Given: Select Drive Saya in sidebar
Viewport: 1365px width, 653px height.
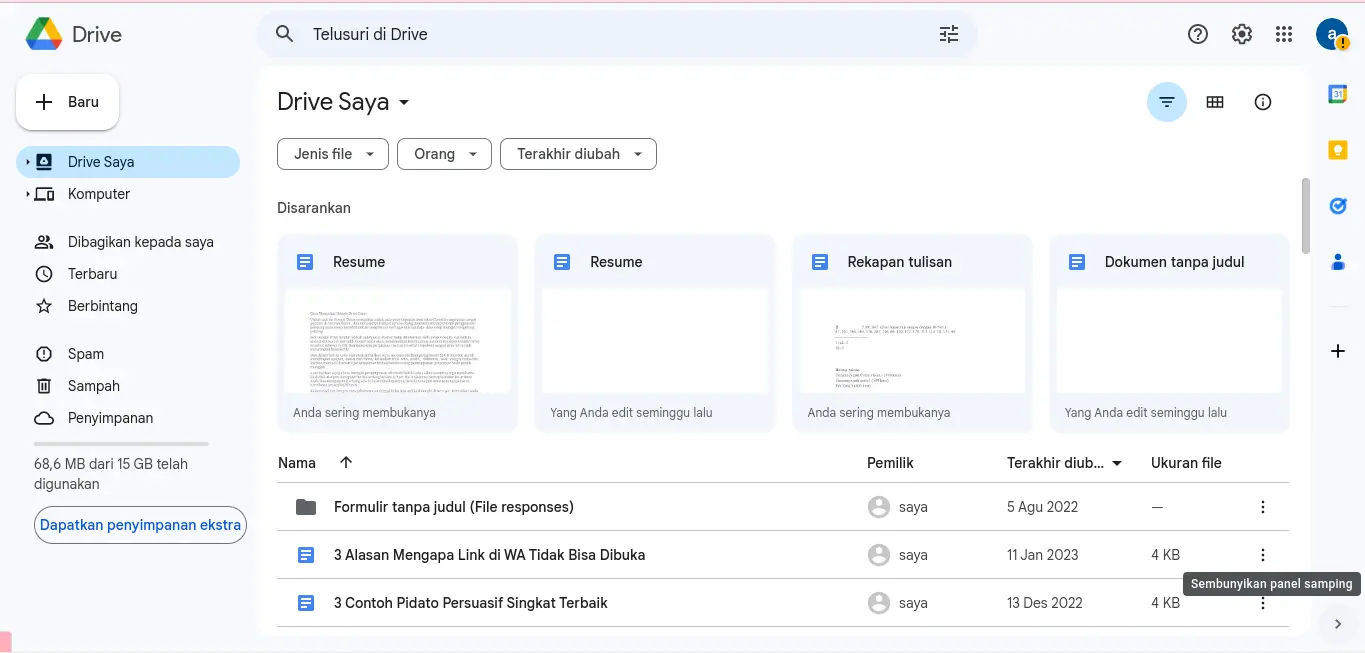Looking at the screenshot, I should 128,162.
